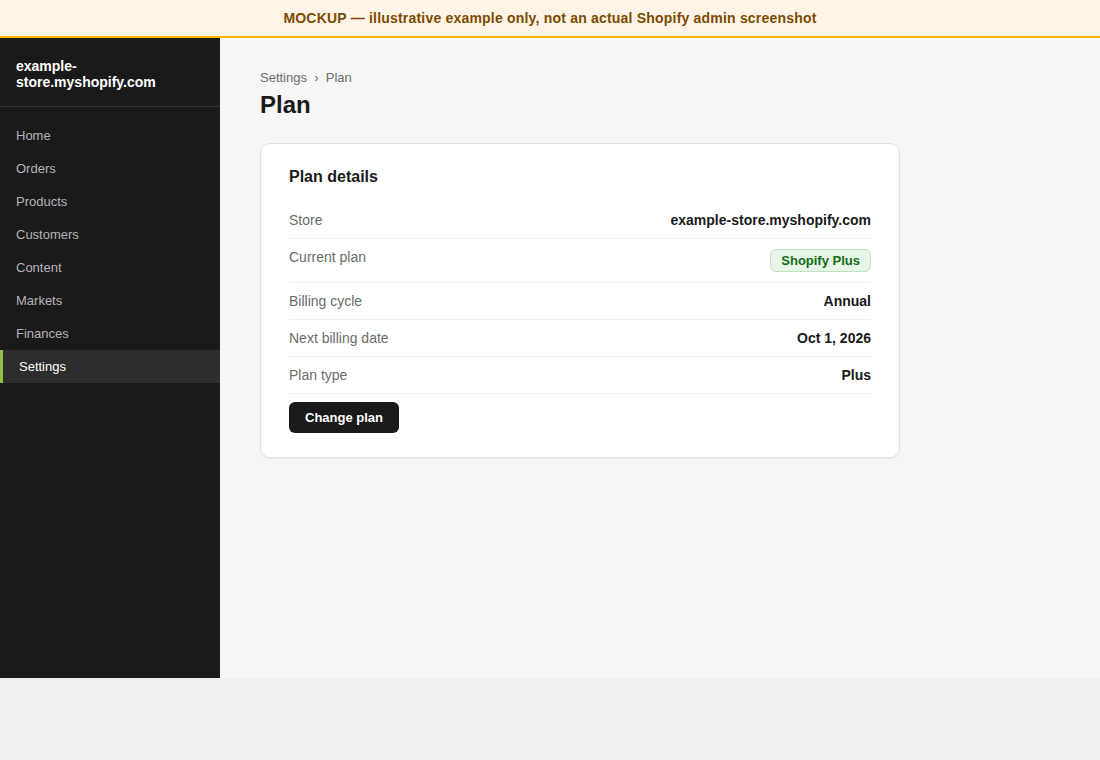Click the Oct 1, 2026 billing date
1100x760 pixels.
click(x=833, y=338)
